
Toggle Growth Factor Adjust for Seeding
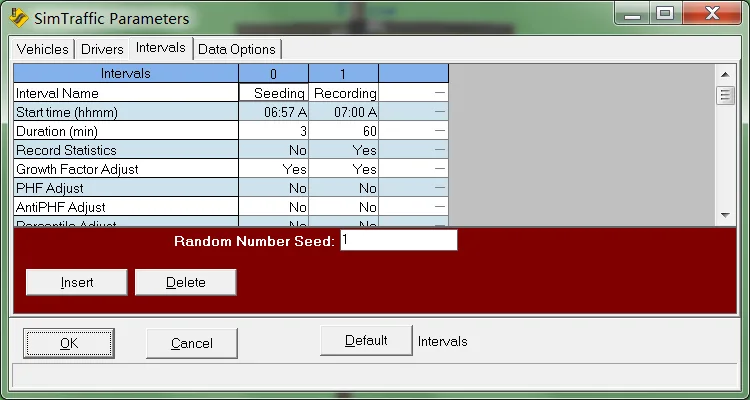[274, 169]
